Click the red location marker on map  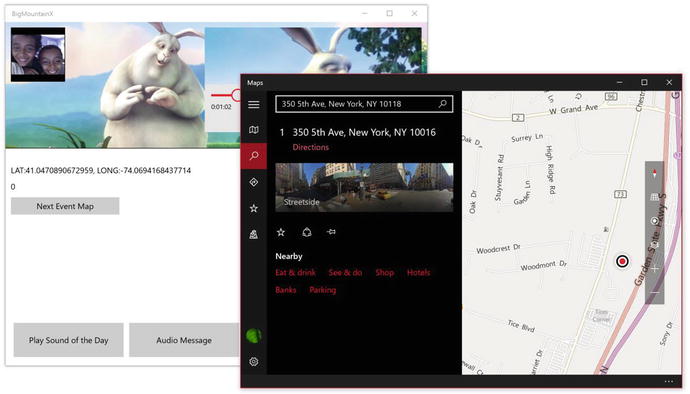click(622, 261)
